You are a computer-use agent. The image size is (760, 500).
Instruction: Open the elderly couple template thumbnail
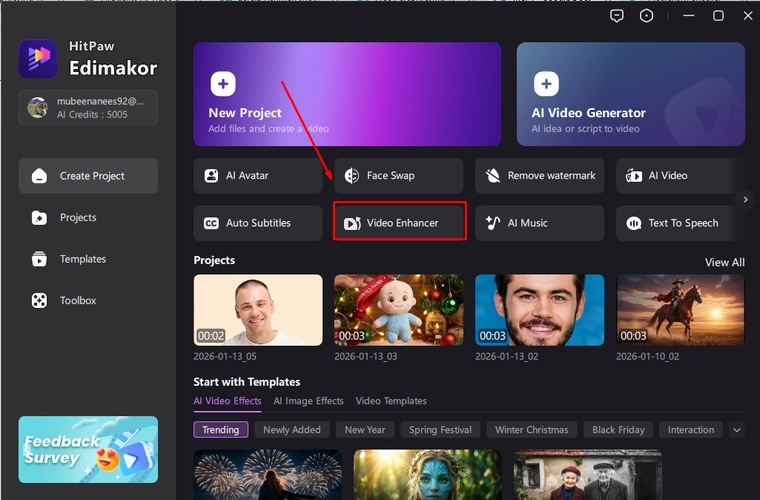(588, 474)
